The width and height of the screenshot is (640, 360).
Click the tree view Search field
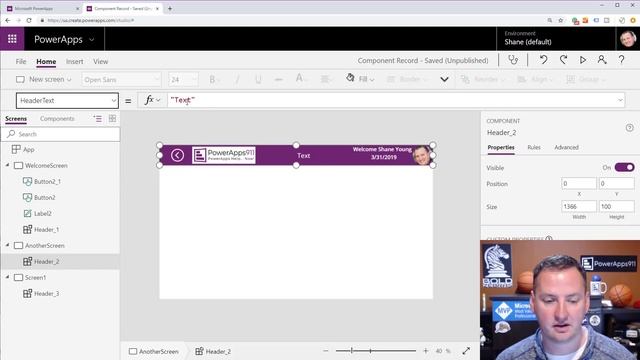[x=61, y=134]
